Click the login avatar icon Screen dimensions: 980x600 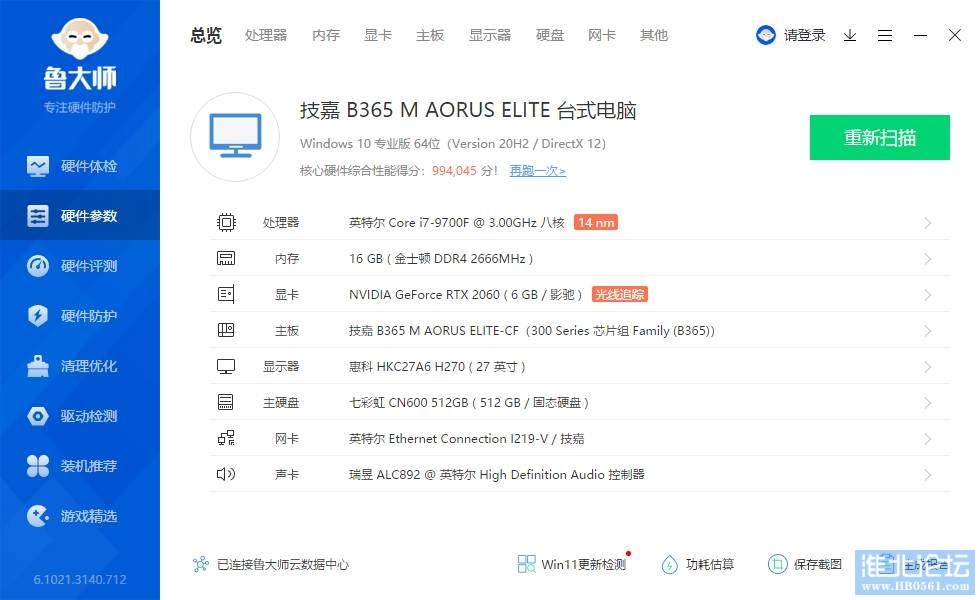tap(766, 36)
